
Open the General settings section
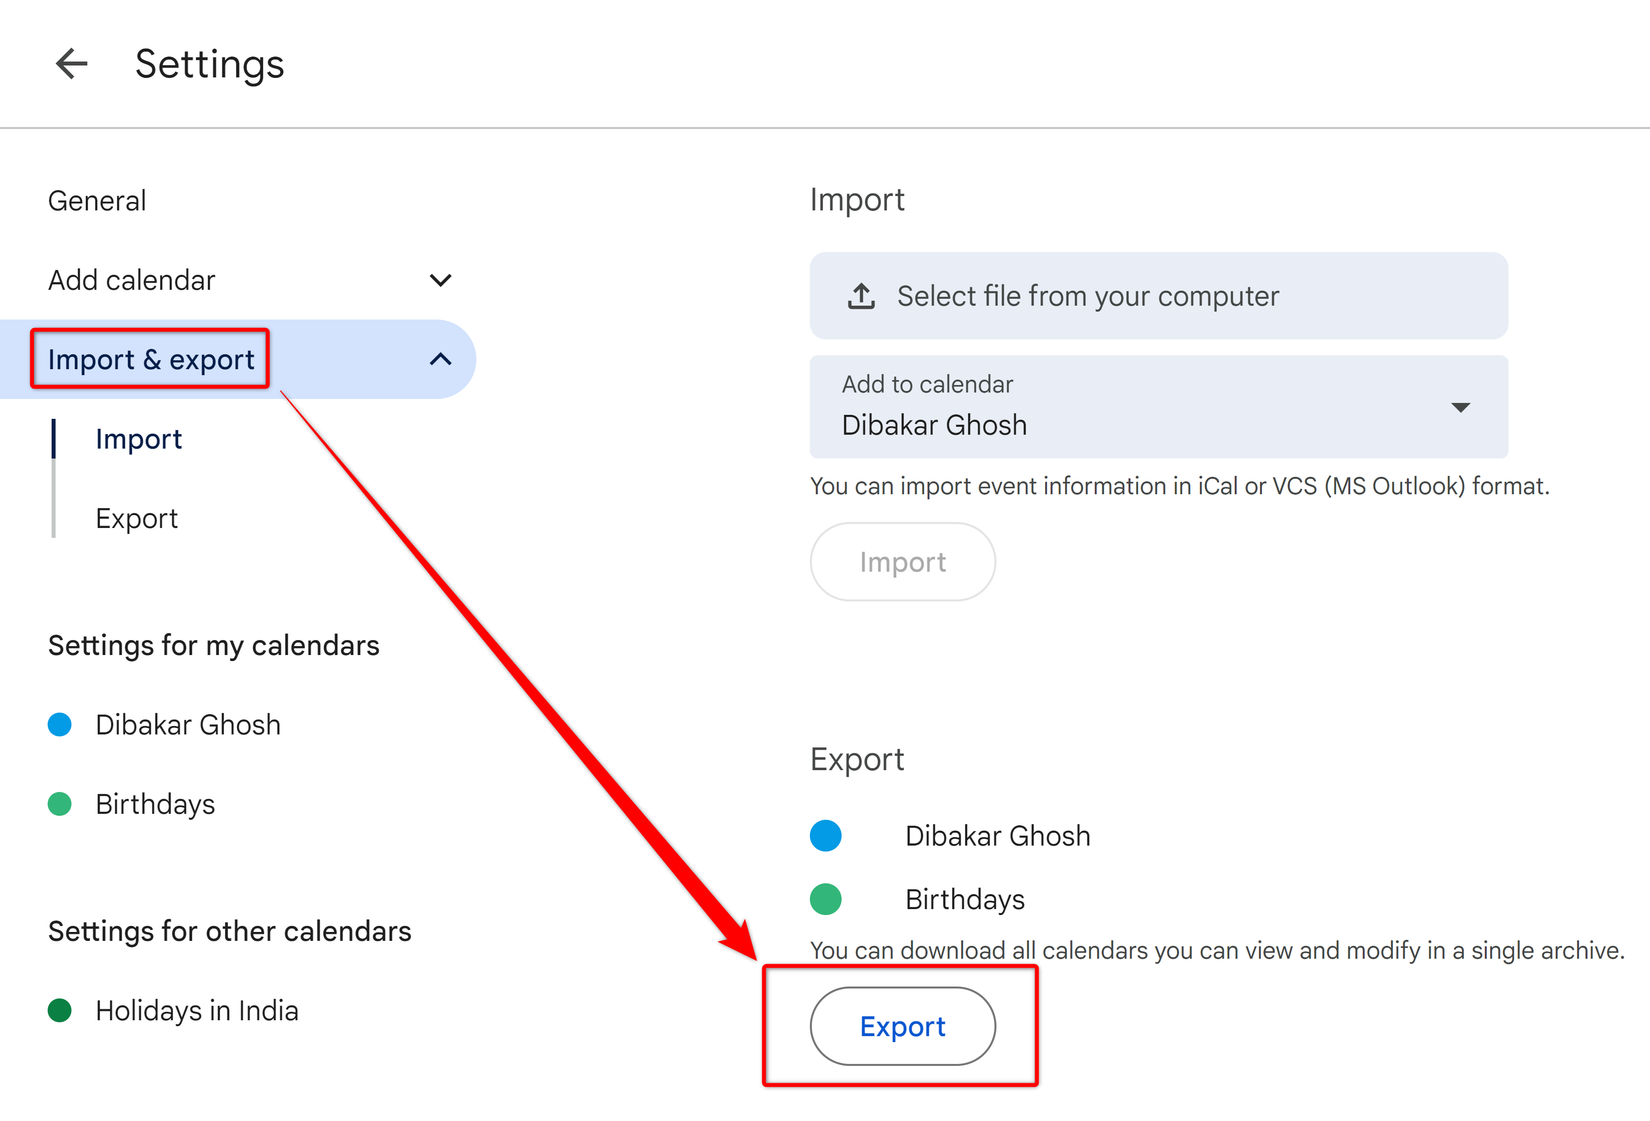[97, 200]
